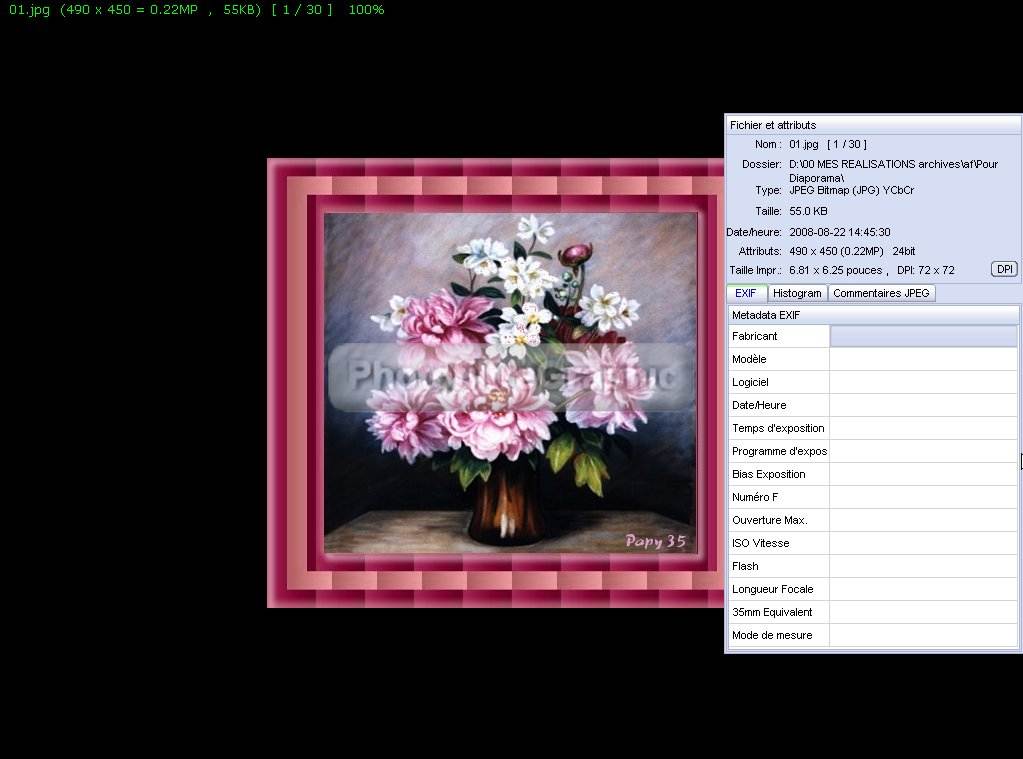Select the Temps d'exposition row

(x=779, y=428)
